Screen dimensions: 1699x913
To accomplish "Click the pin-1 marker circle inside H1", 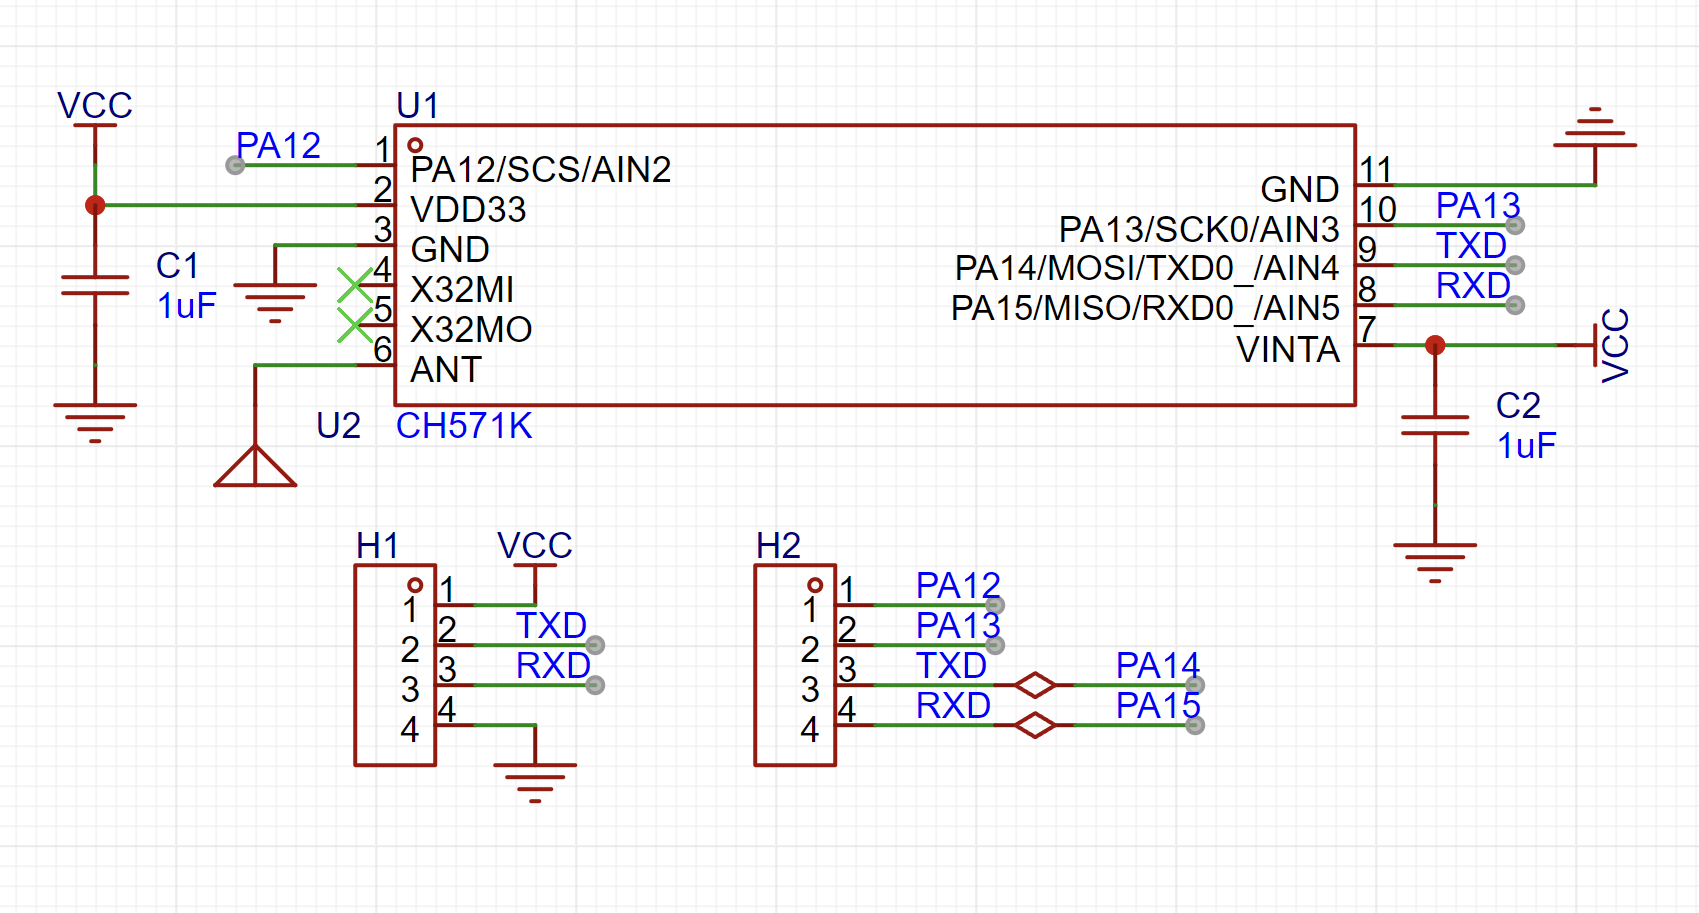I will coord(415,585).
